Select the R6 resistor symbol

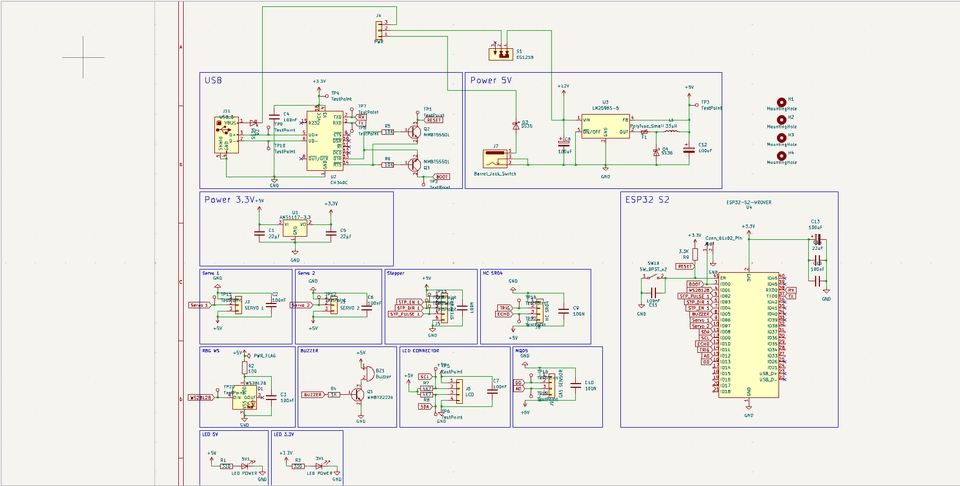[388, 165]
